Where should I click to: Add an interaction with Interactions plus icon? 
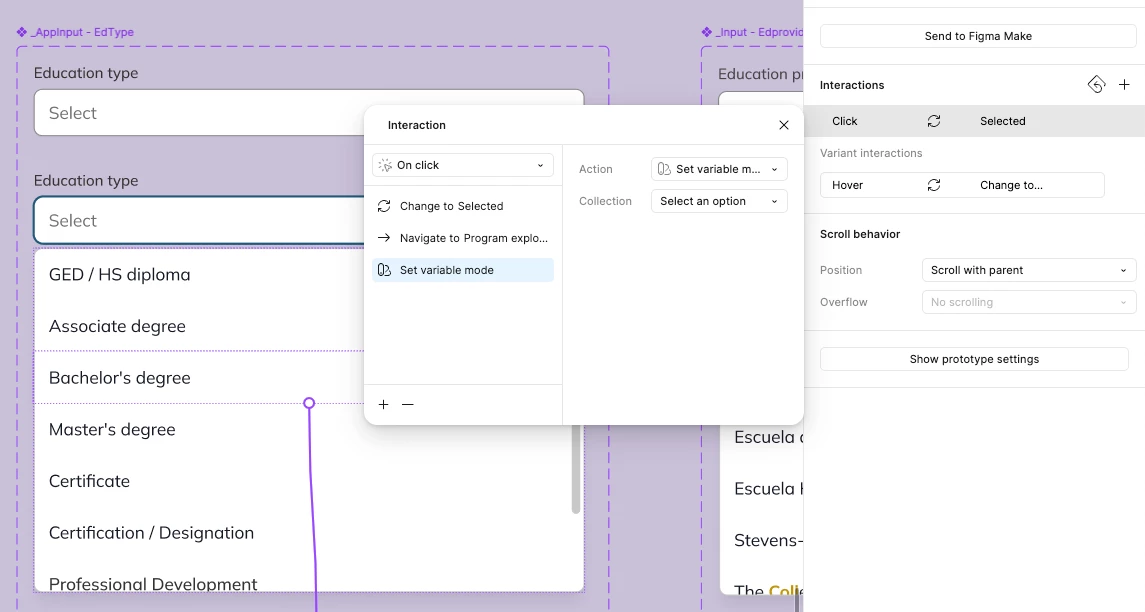point(1124,85)
